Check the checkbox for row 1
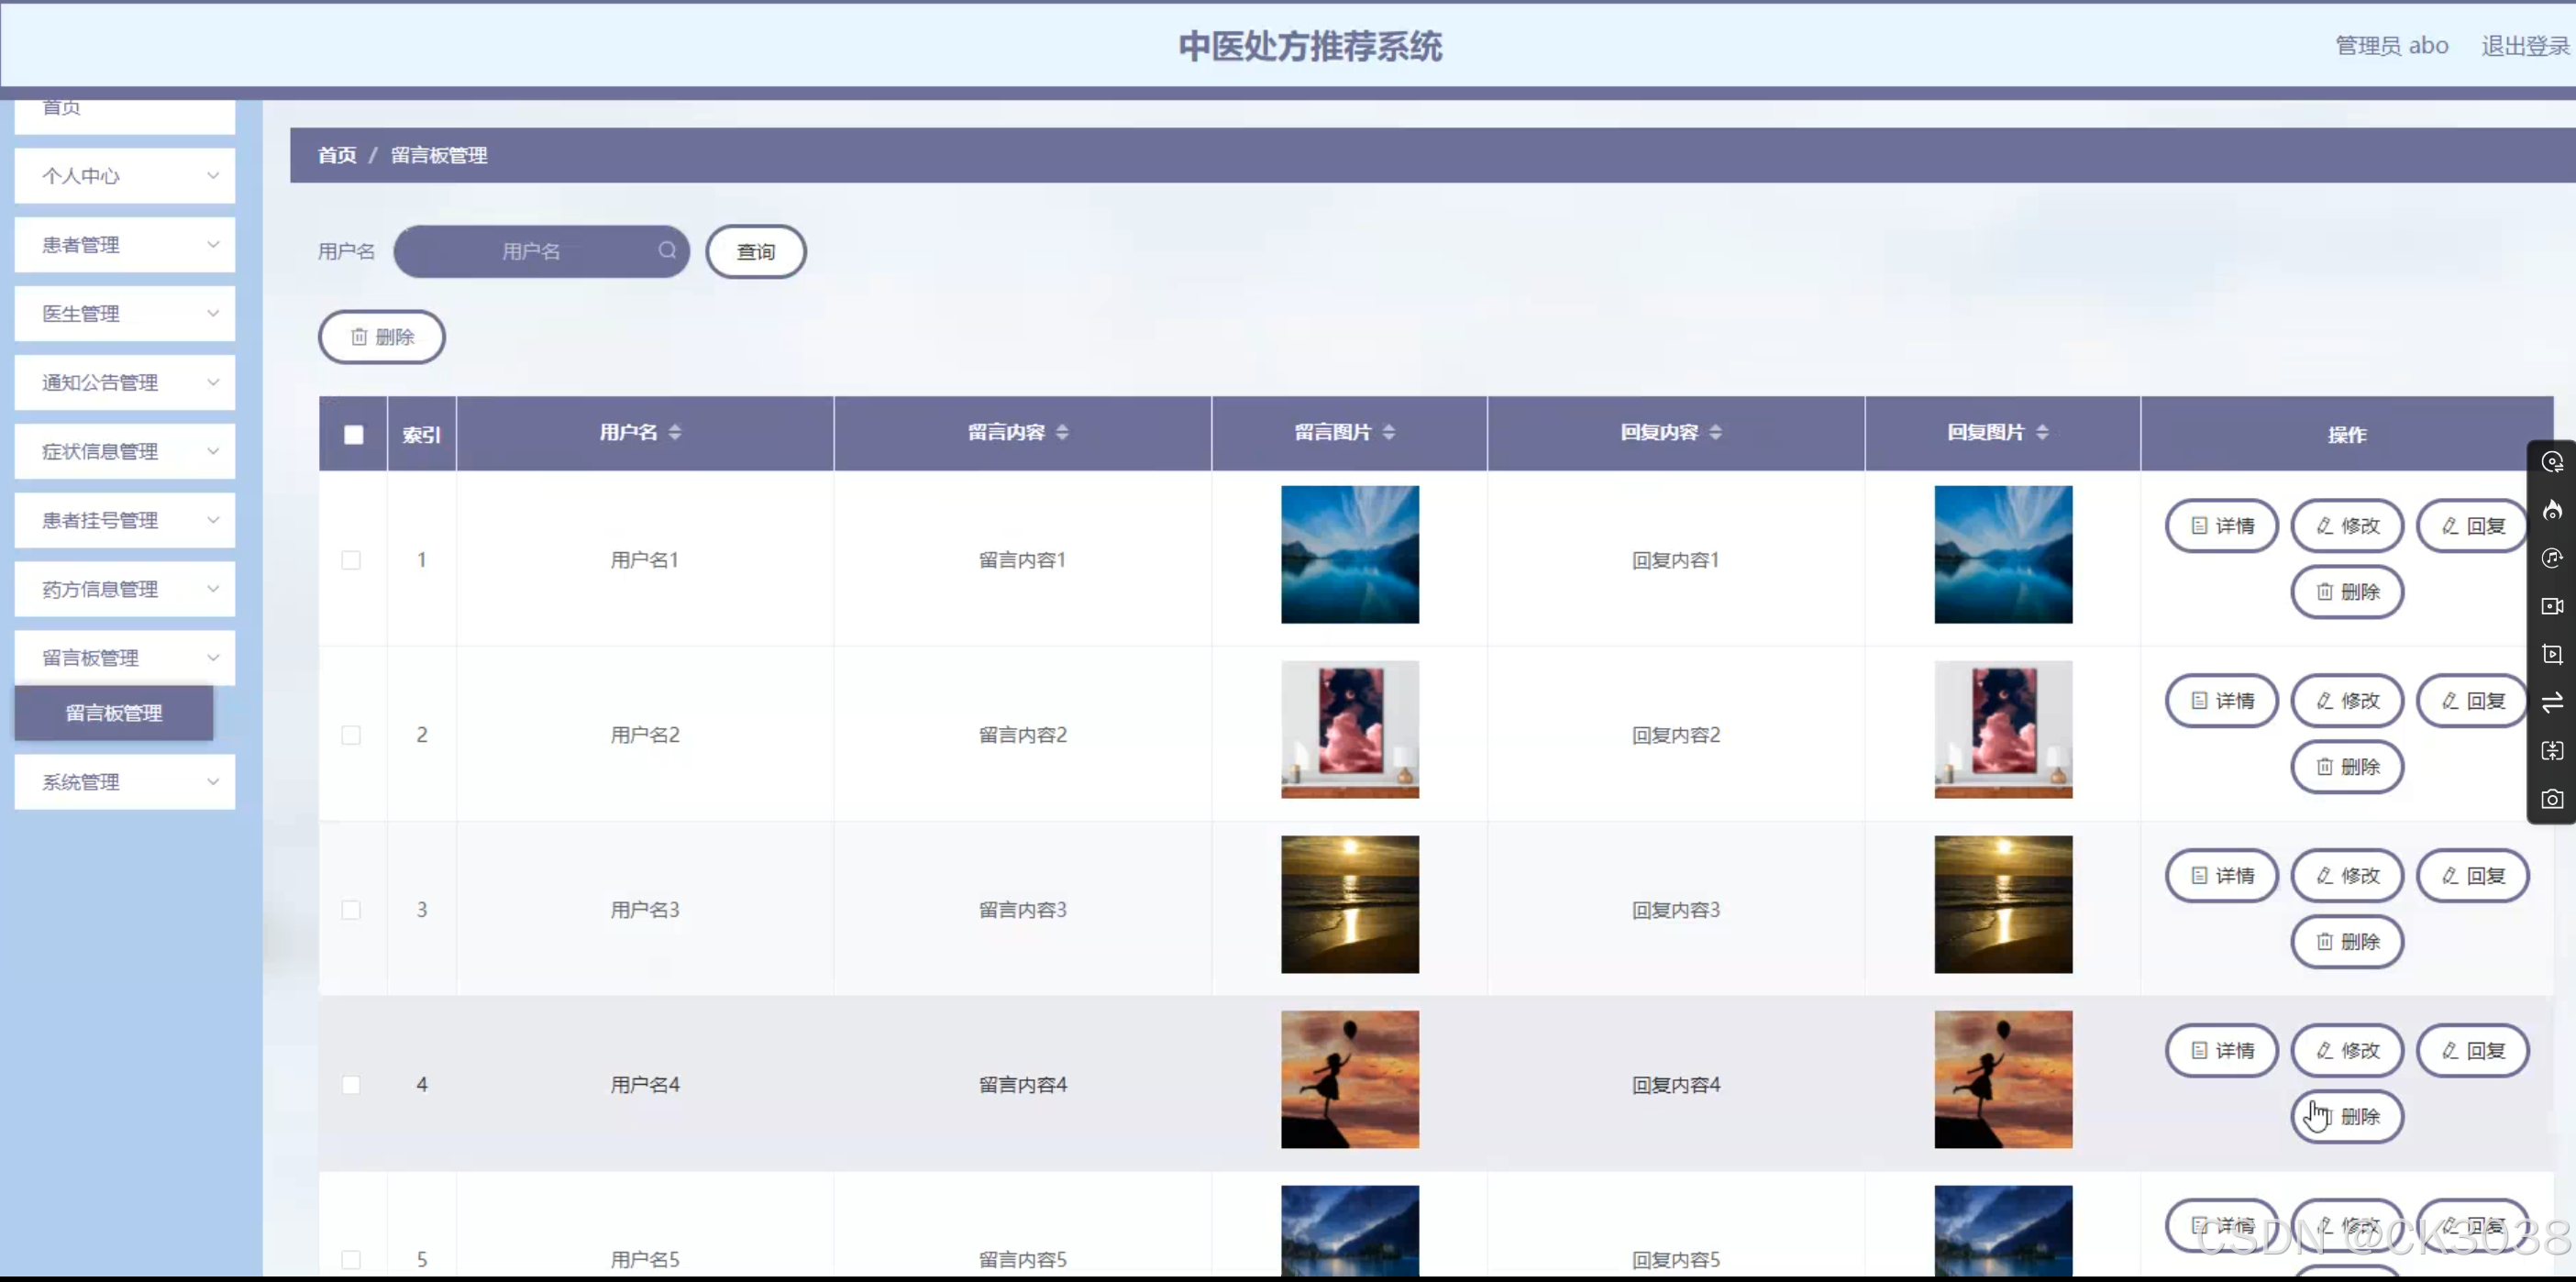 click(x=351, y=560)
